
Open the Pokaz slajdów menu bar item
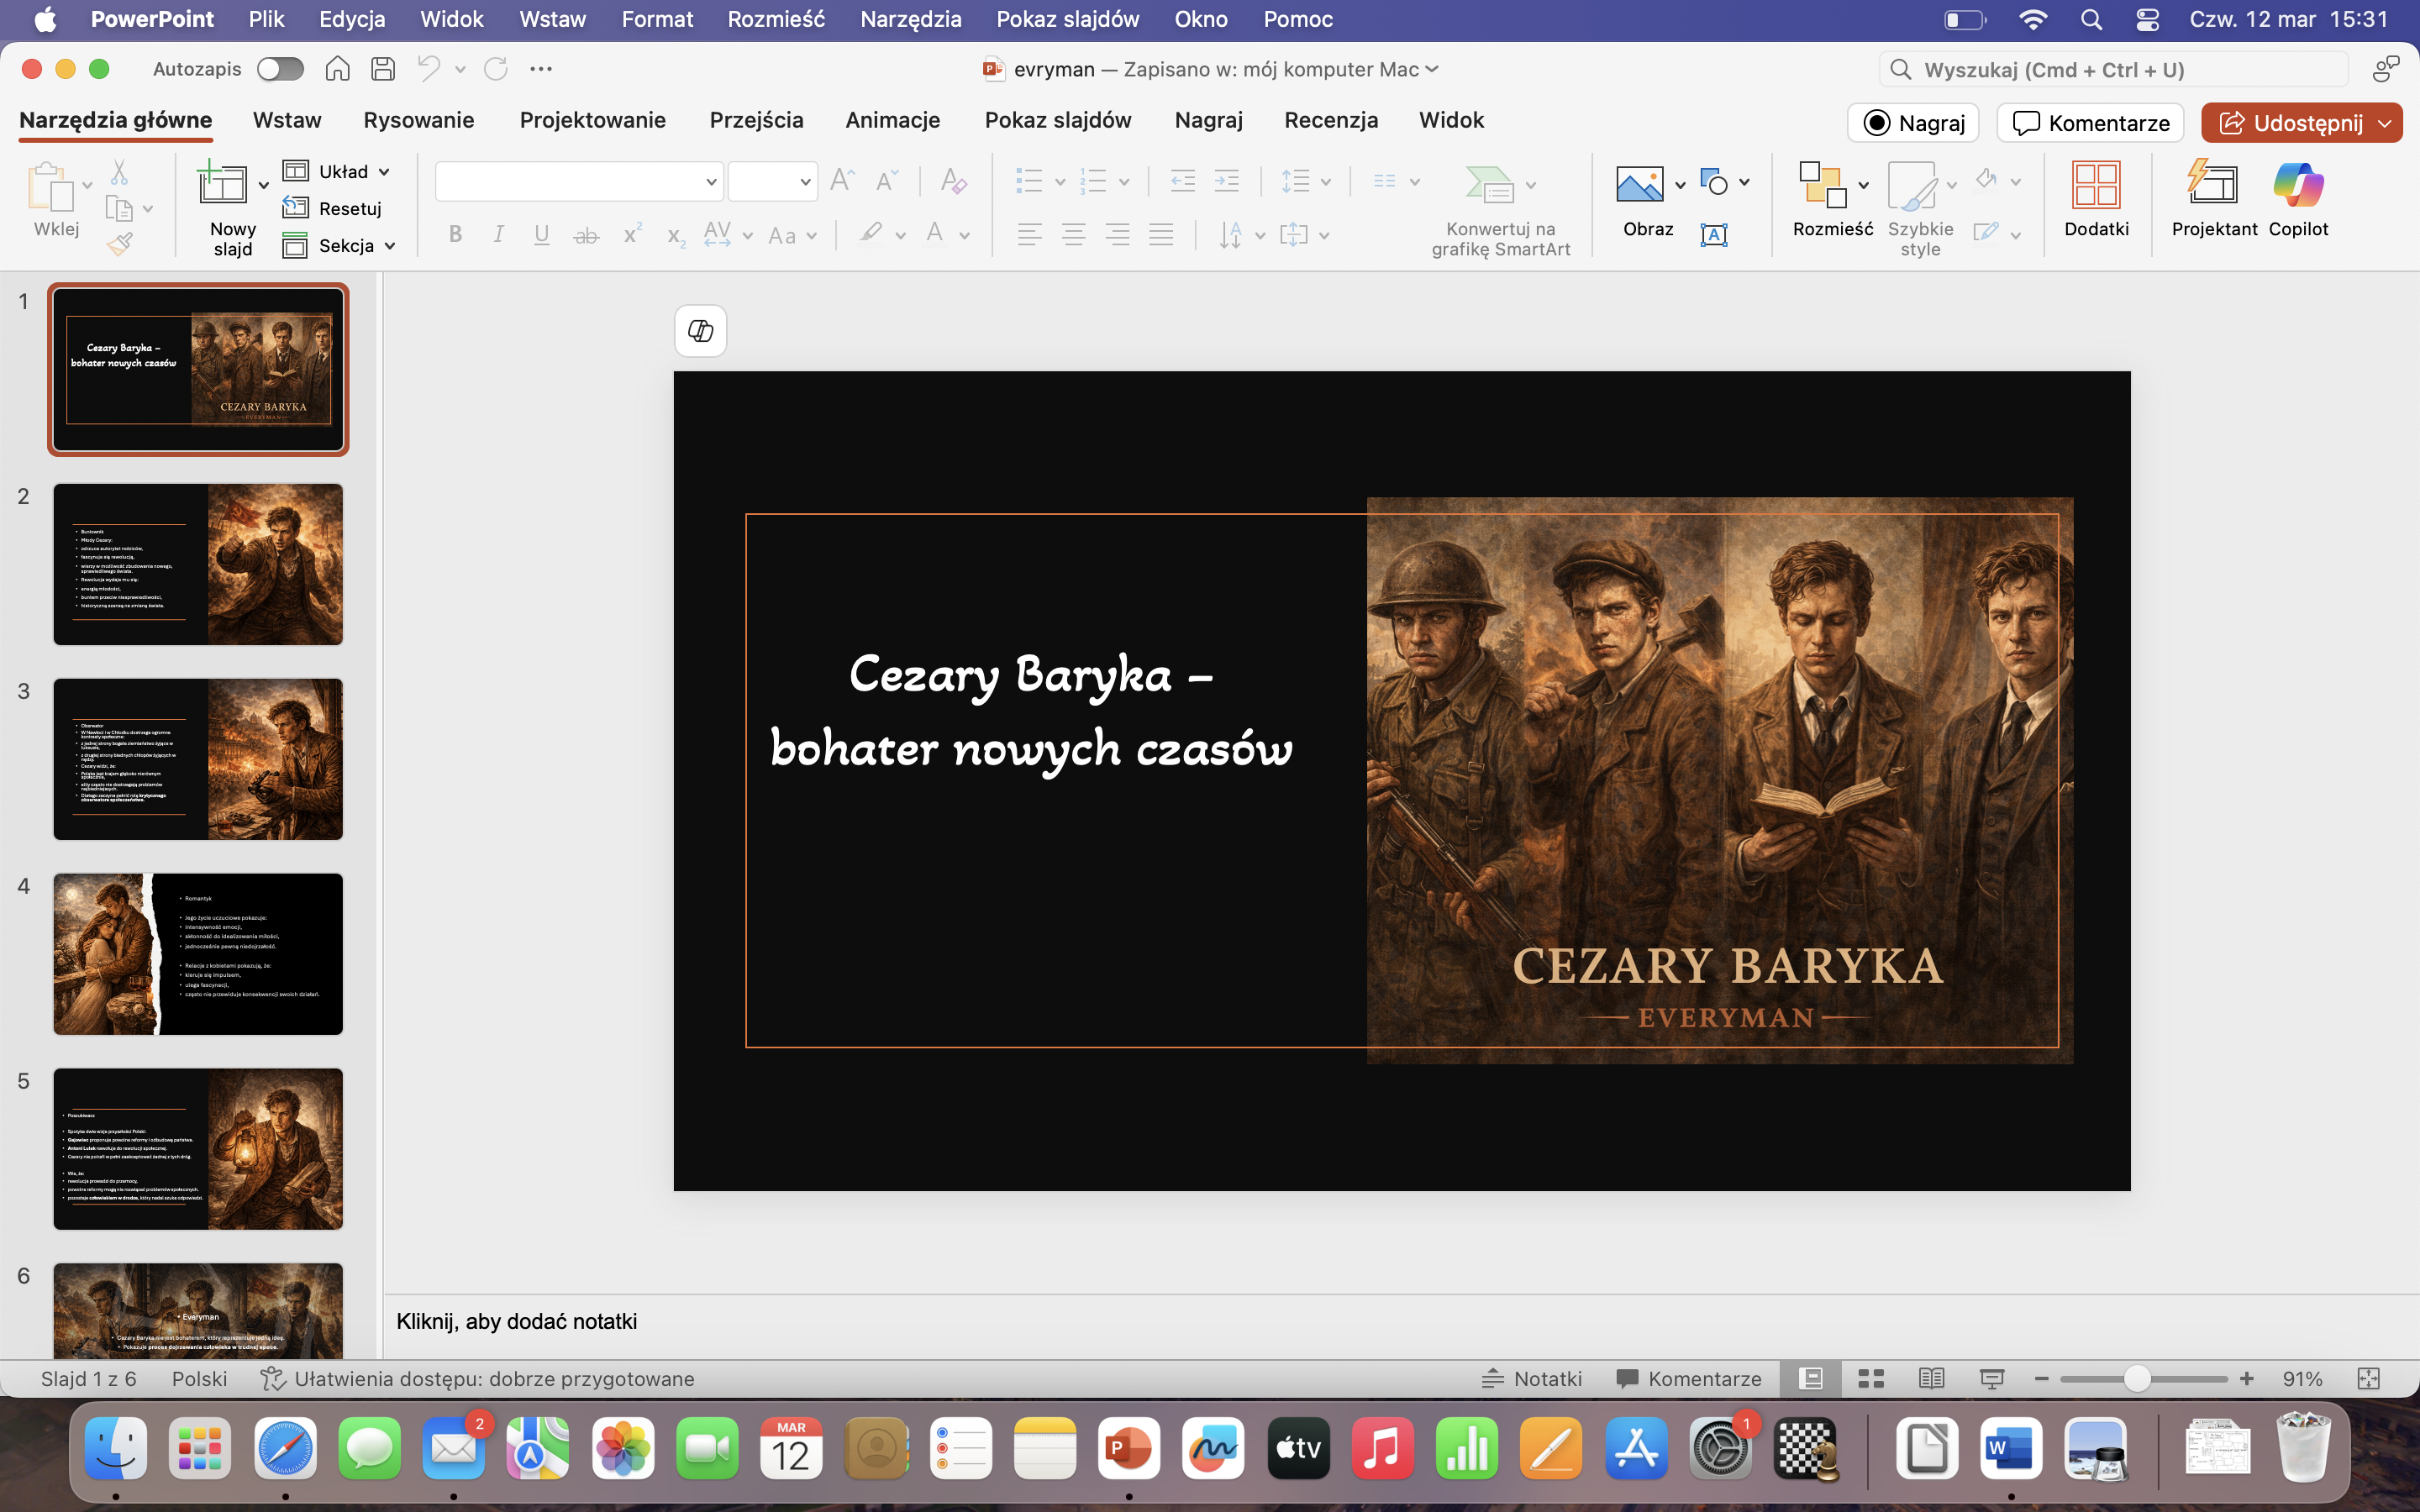[x=1067, y=19]
